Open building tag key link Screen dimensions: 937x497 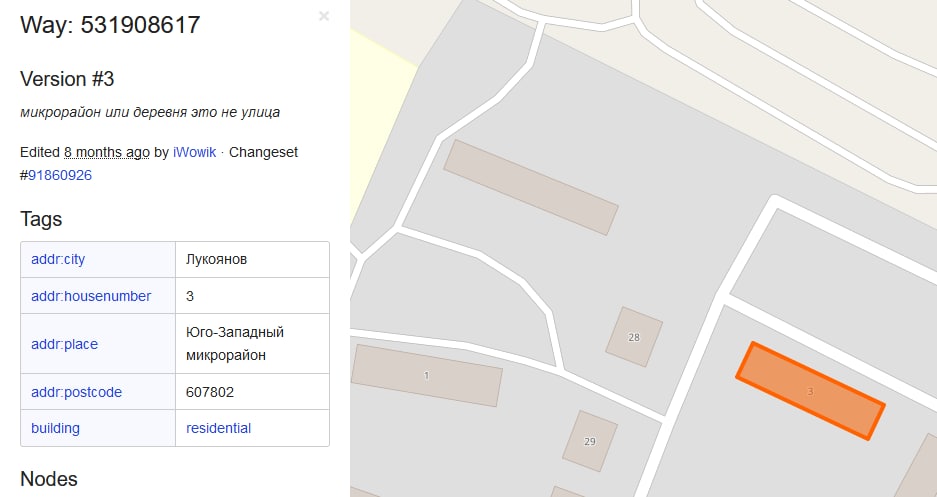[55, 428]
